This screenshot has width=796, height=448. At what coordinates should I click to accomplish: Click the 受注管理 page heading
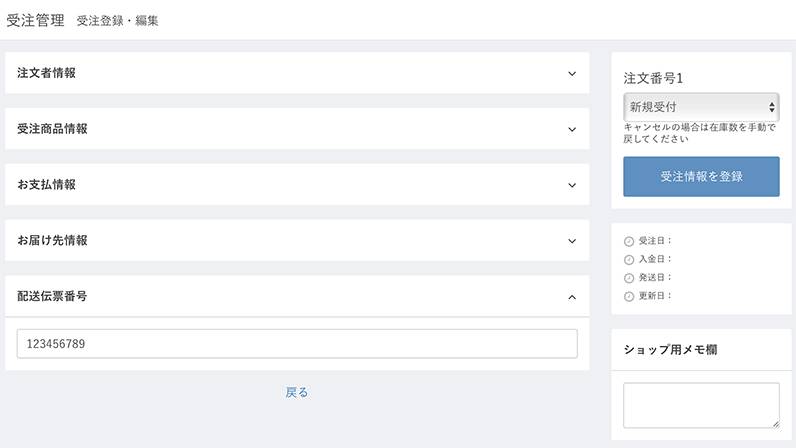[36, 20]
